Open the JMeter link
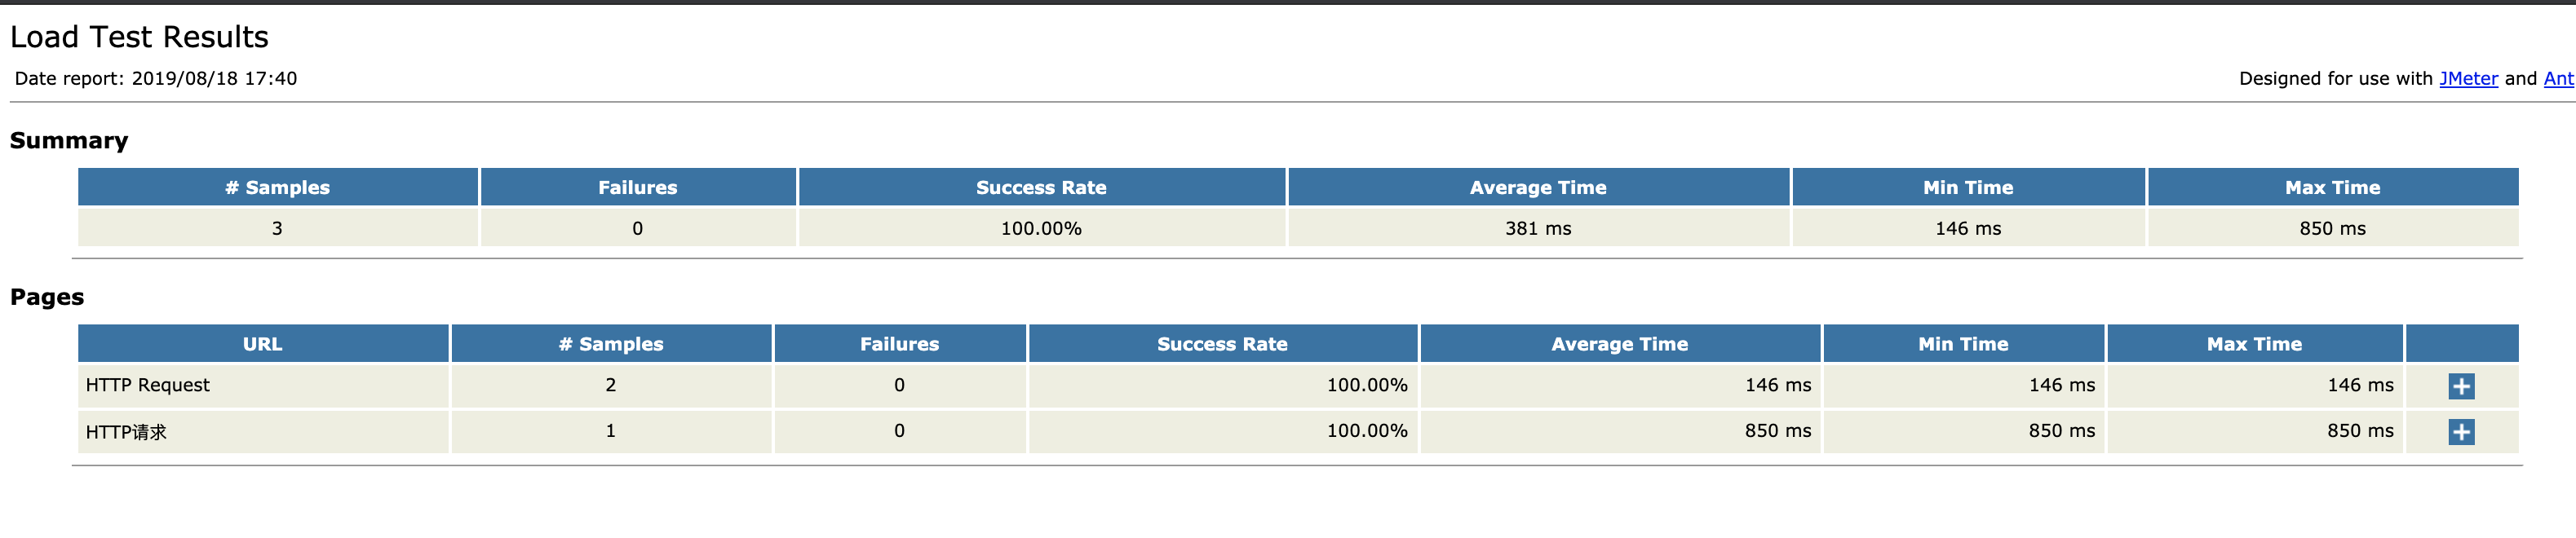The image size is (2576, 538). (2467, 79)
